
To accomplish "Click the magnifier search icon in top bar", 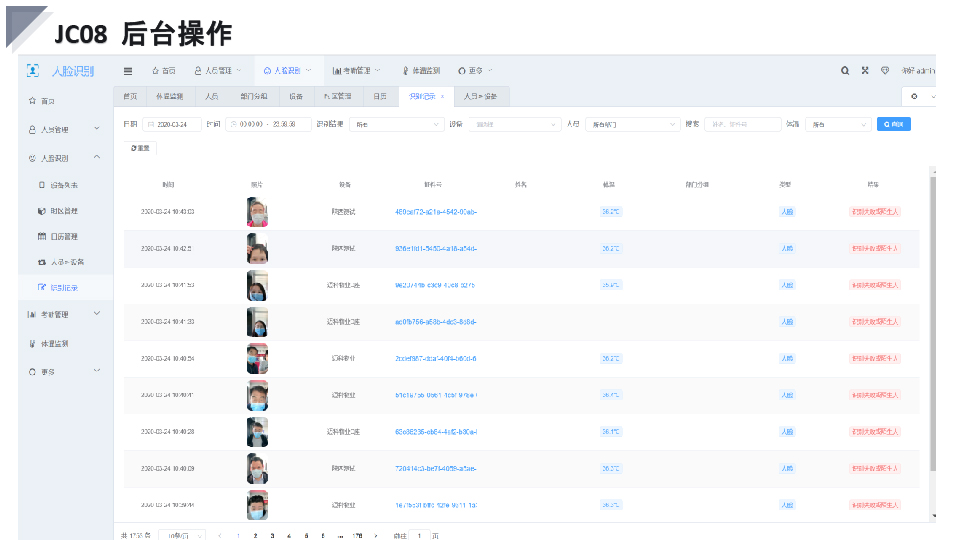I will coord(845,71).
